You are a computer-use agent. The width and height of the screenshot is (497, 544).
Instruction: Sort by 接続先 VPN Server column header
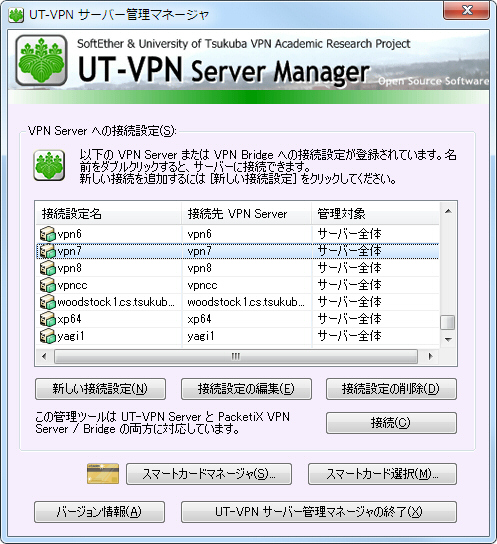click(x=246, y=213)
